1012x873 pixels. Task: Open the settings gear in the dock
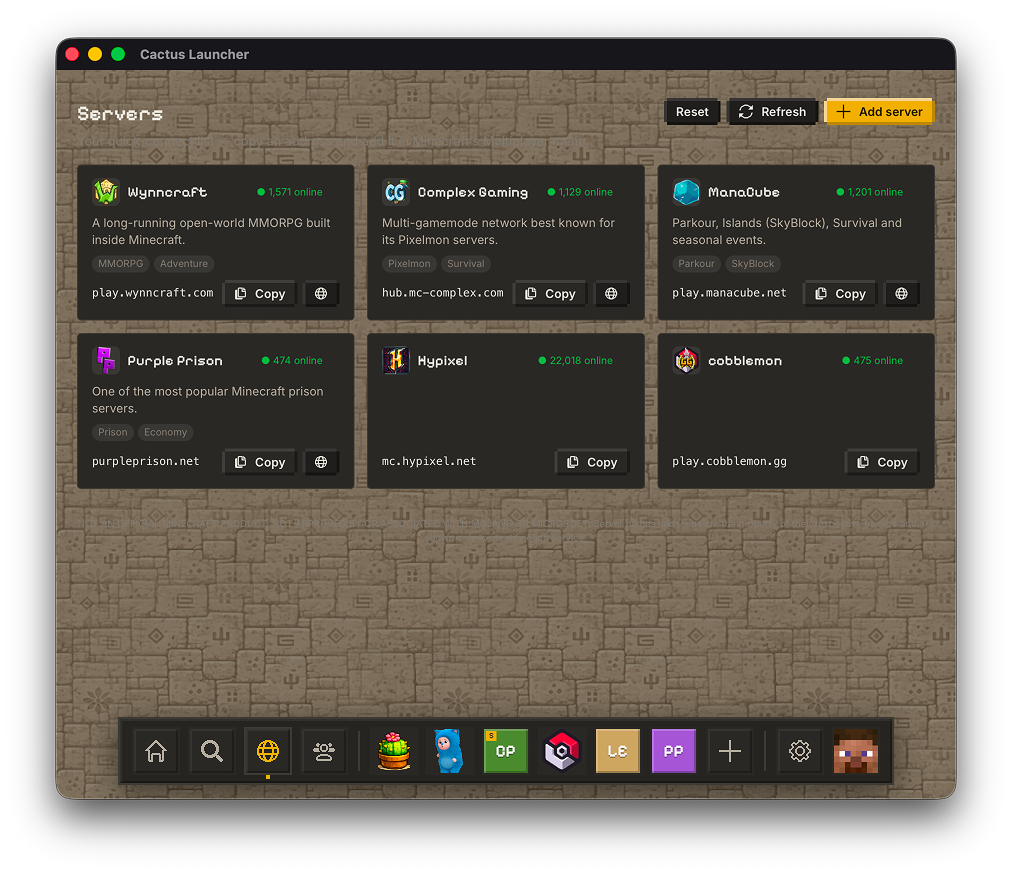coord(800,750)
